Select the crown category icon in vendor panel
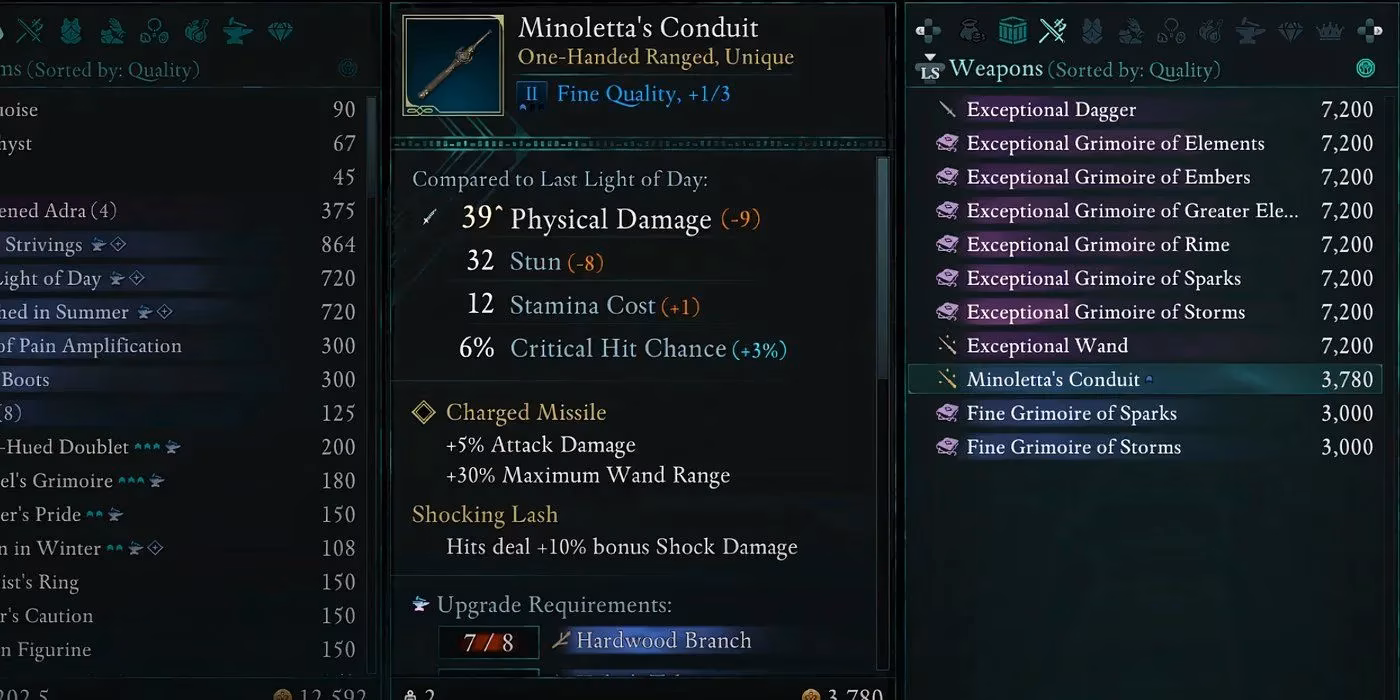This screenshot has height=700, width=1400. point(1329,31)
